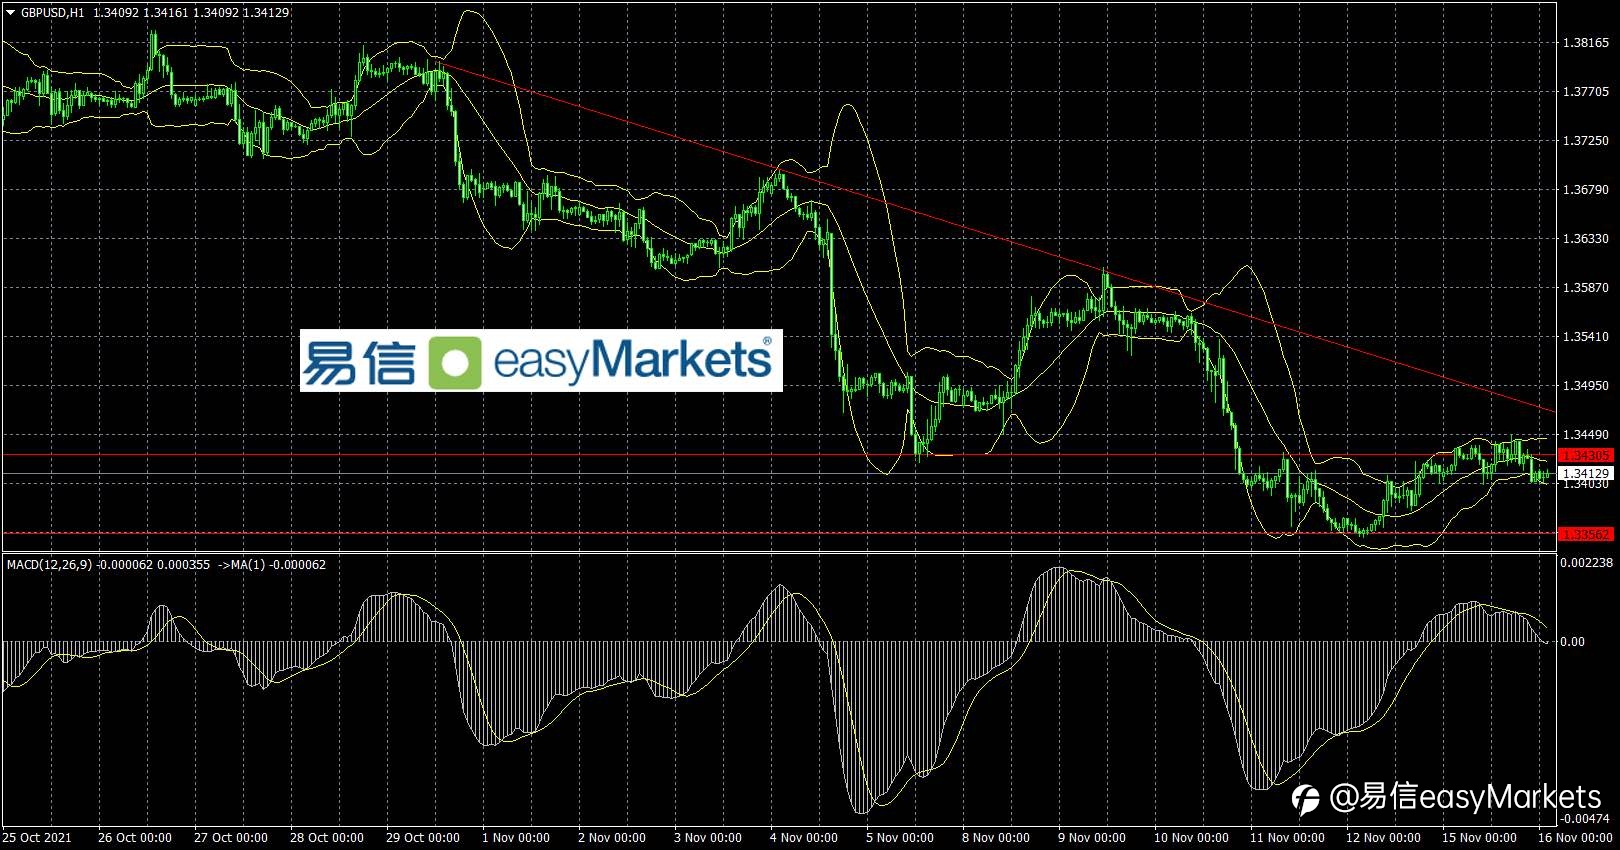Click the GBPUSD,H1 chart title
Viewport: 1620px width, 850px height.
[52, 13]
